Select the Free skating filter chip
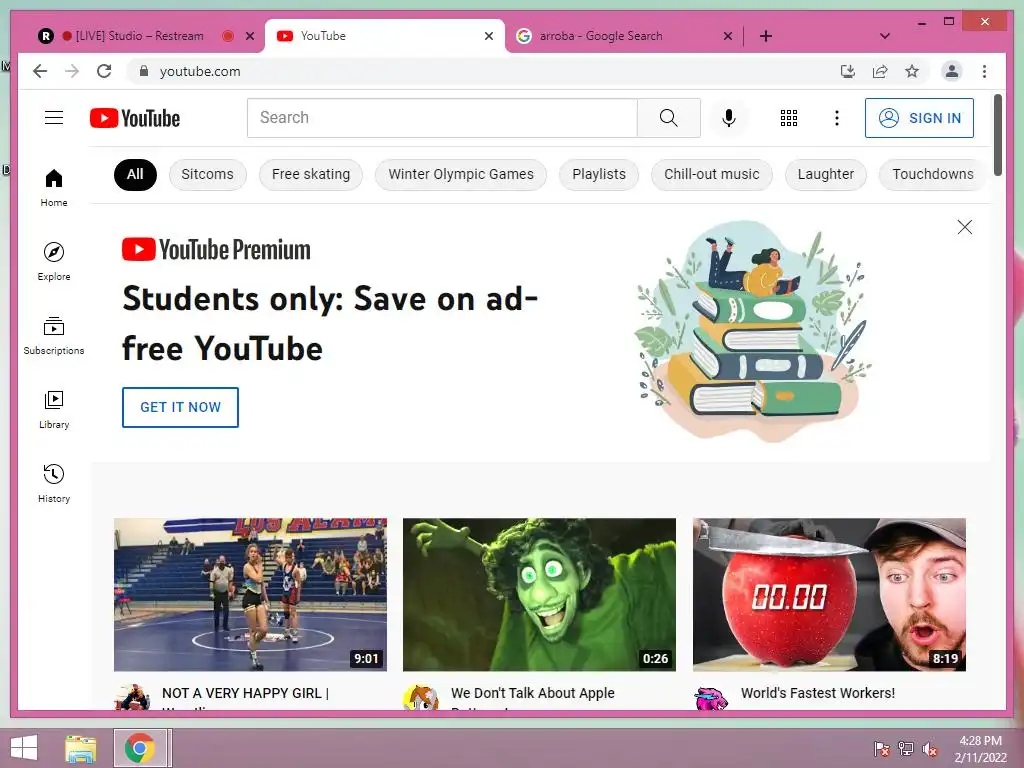Image resolution: width=1024 pixels, height=768 pixels. pos(311,174)
